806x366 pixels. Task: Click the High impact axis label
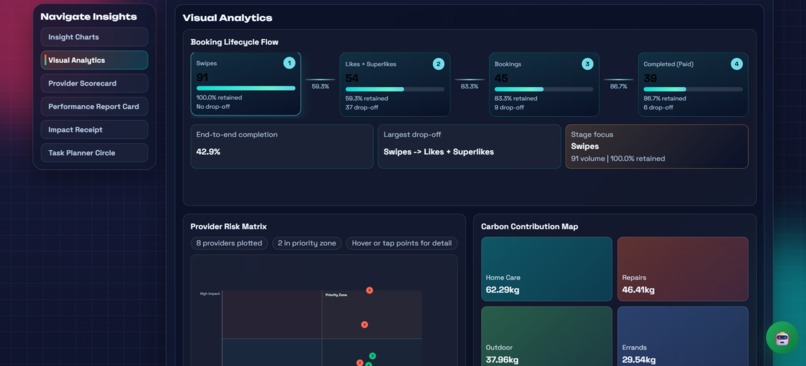pos(210,294)
